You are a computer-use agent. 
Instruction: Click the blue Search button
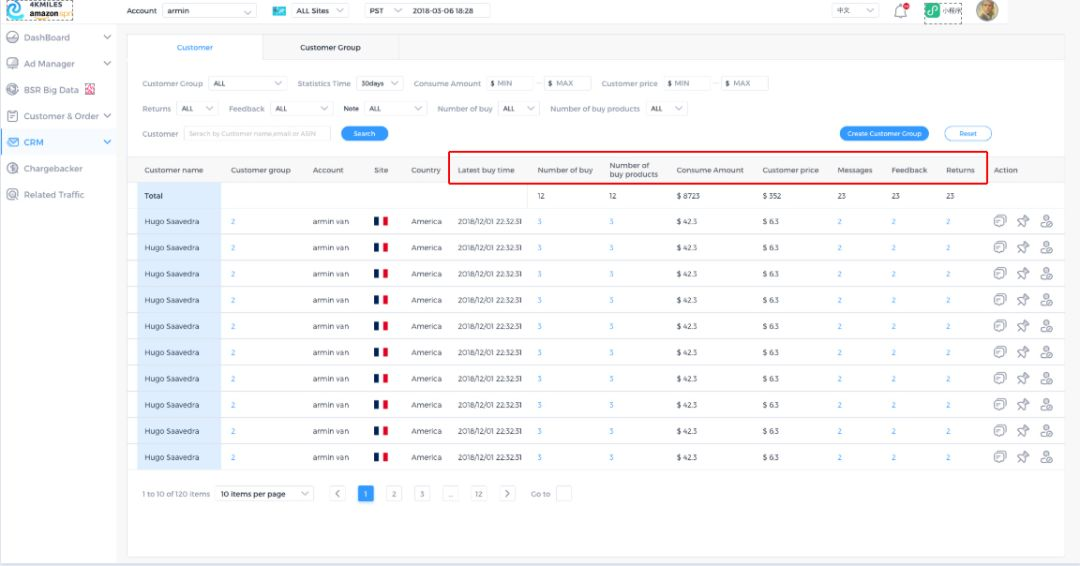[x=364, y=133]
